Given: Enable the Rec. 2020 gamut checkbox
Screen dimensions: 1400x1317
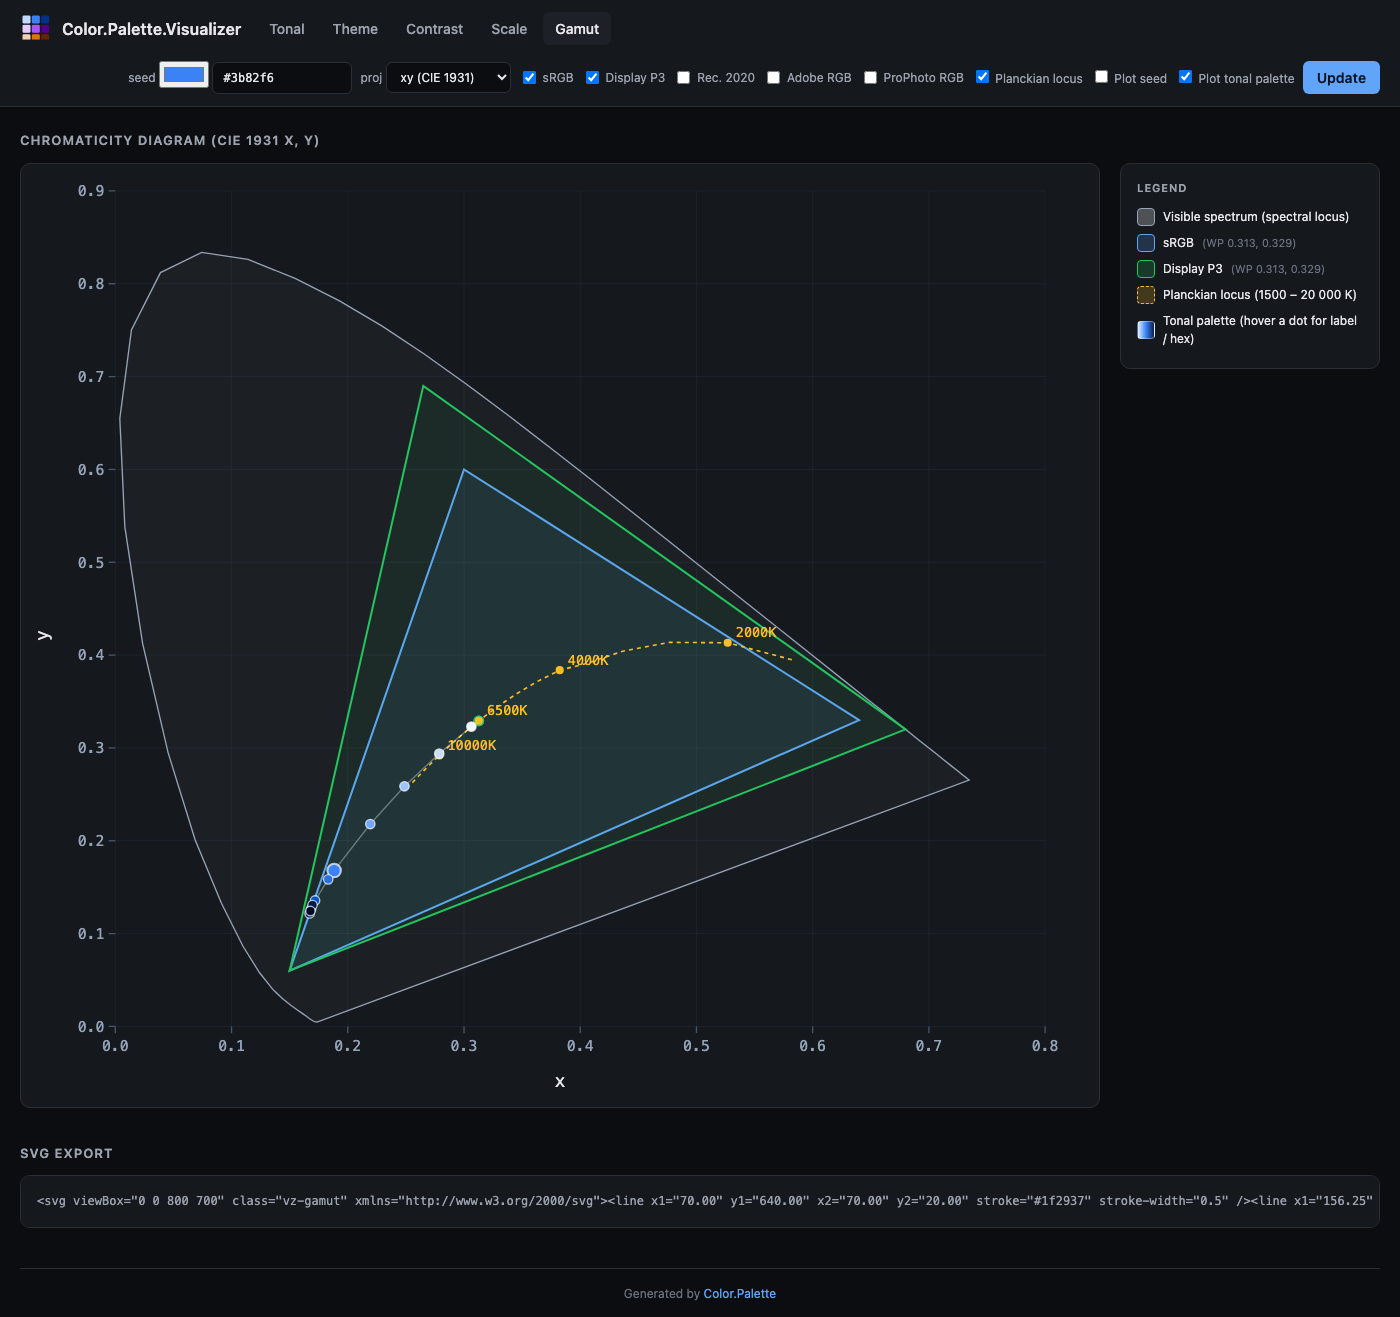Looking at the screenshot, I should point(684,78).
